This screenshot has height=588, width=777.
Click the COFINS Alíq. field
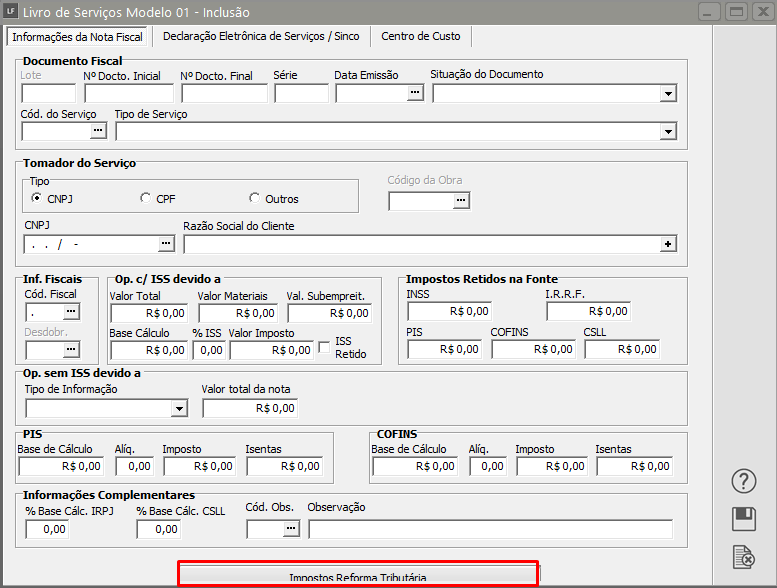489,466
